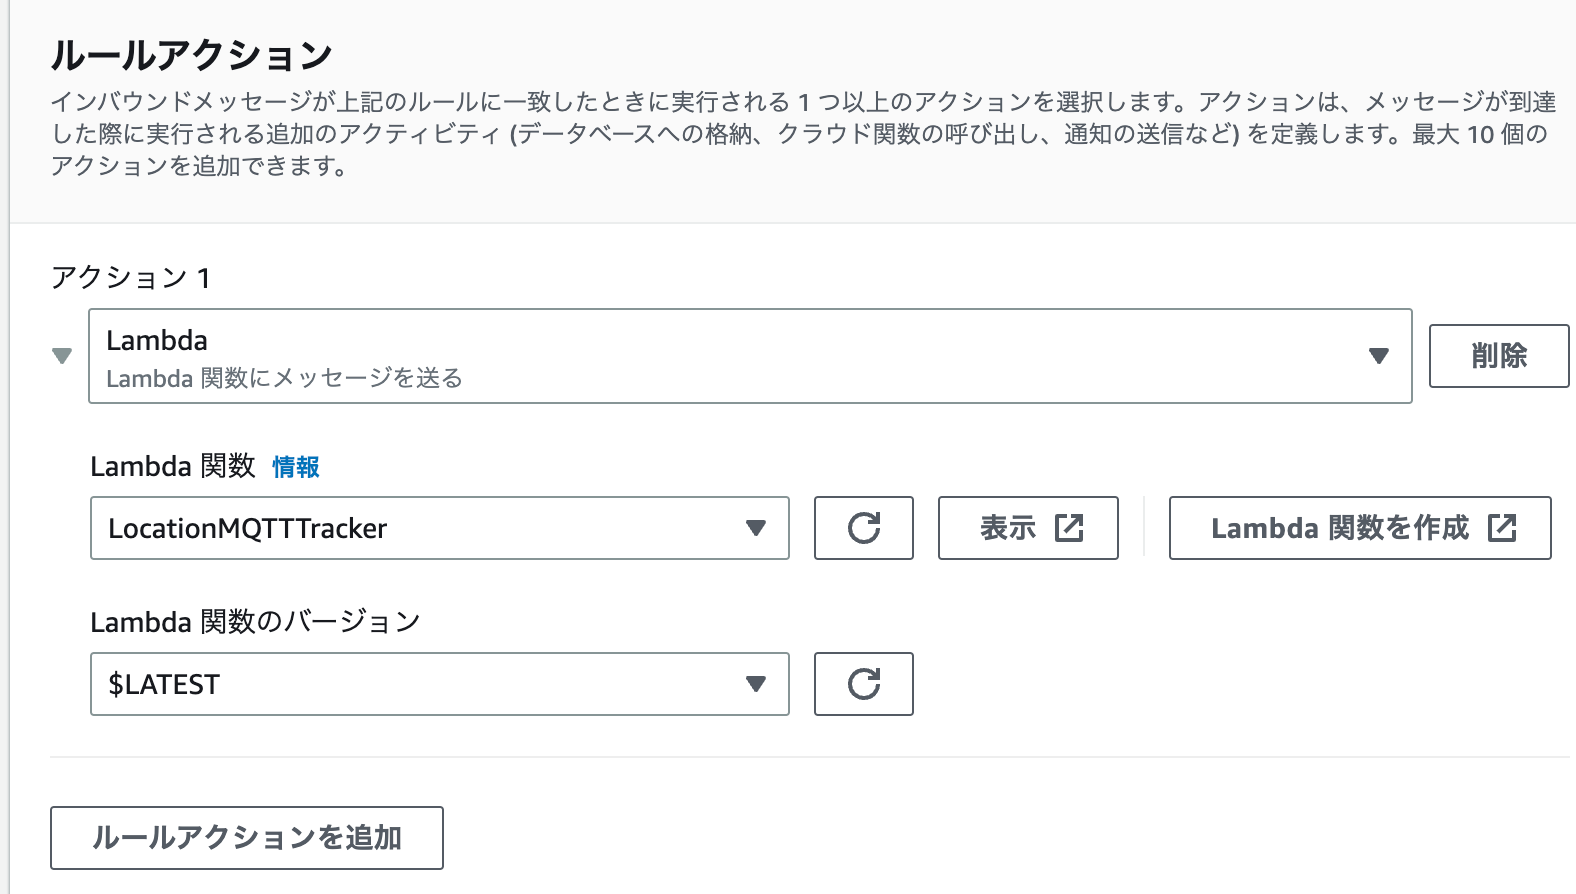Screen dimensions: 1576x894
Task: Click the arrow in the LocationMQTTTracker field
Action: (x=756, y=528)
